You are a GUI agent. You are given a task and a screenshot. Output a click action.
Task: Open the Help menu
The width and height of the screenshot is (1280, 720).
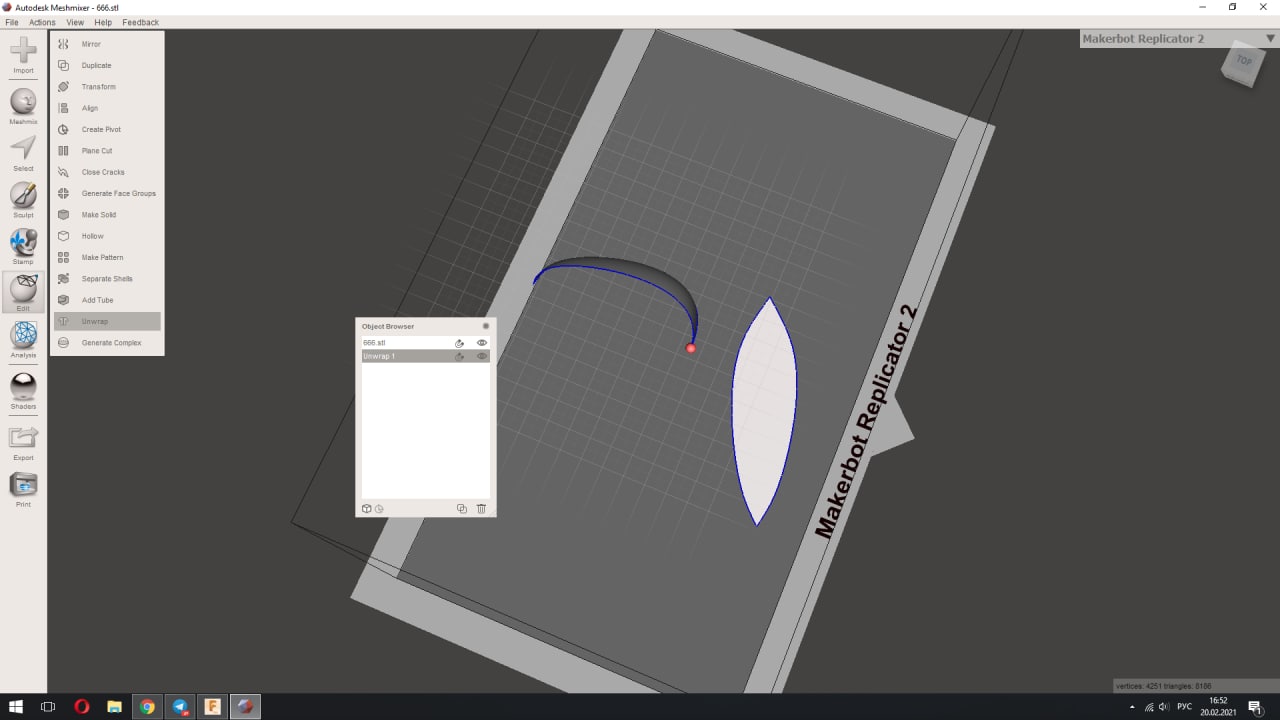[x=103, y=22]
